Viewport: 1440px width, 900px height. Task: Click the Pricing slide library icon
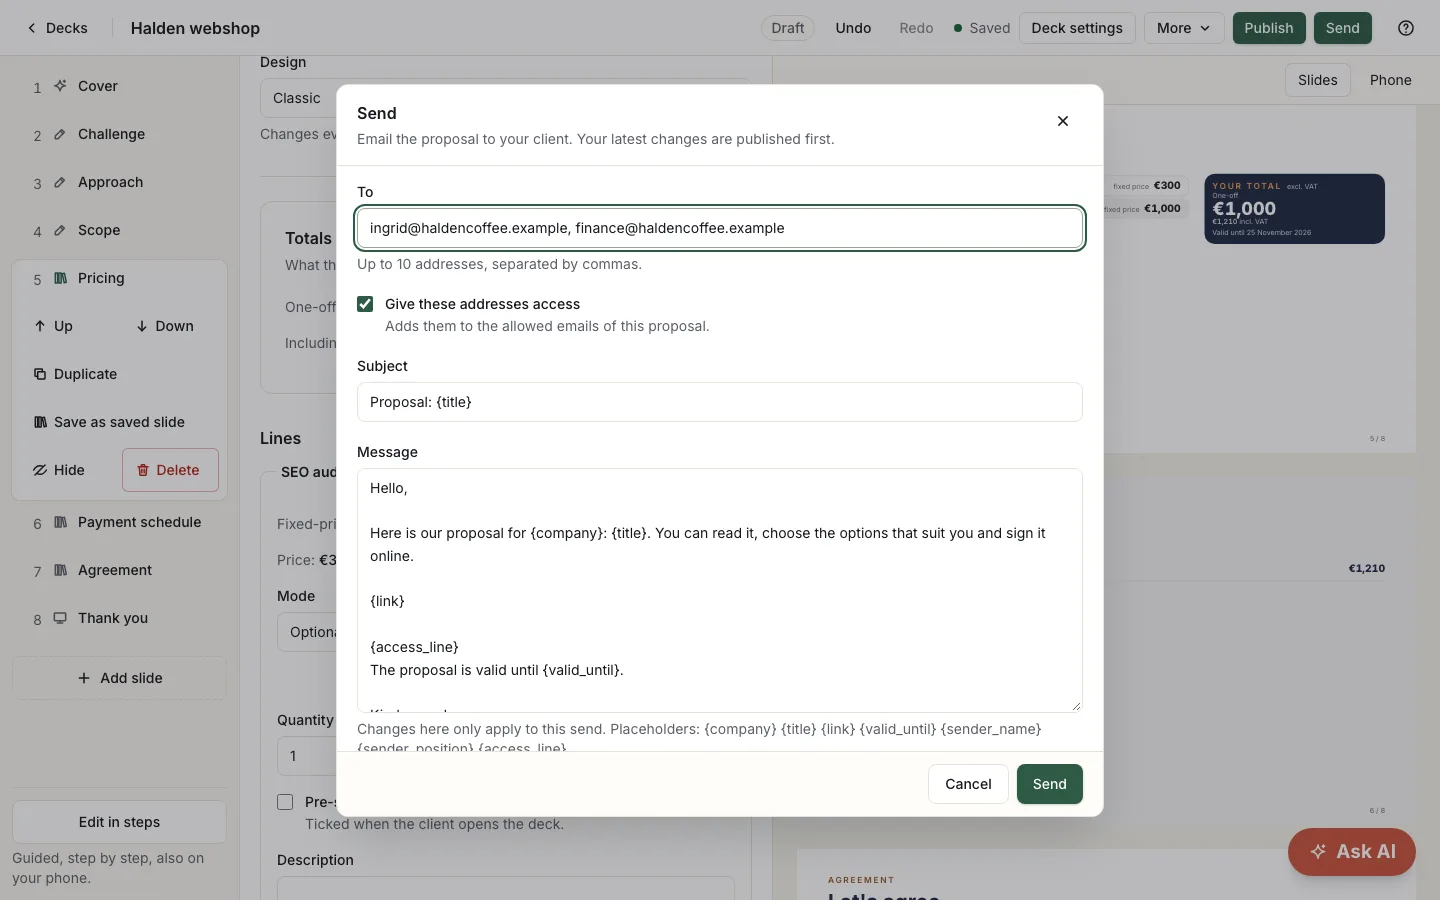coord(60,278)
